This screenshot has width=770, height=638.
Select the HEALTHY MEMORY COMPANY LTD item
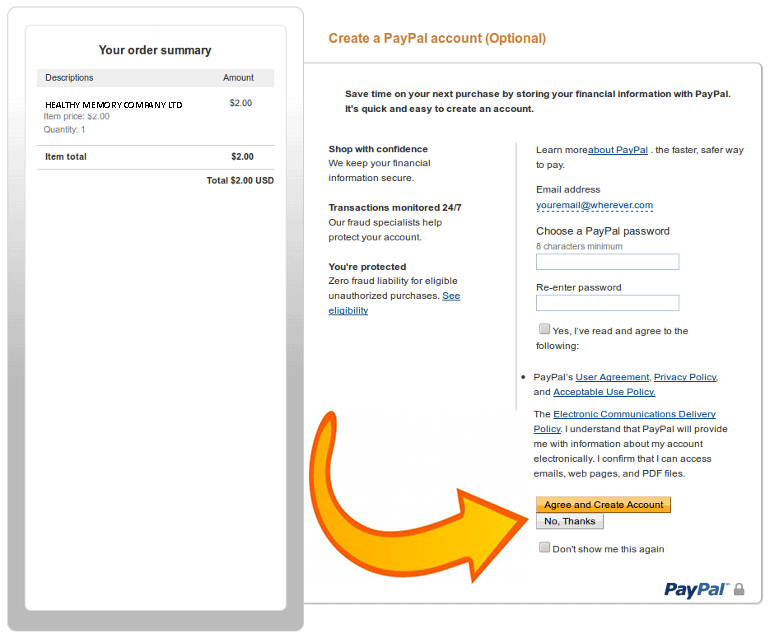114,104
